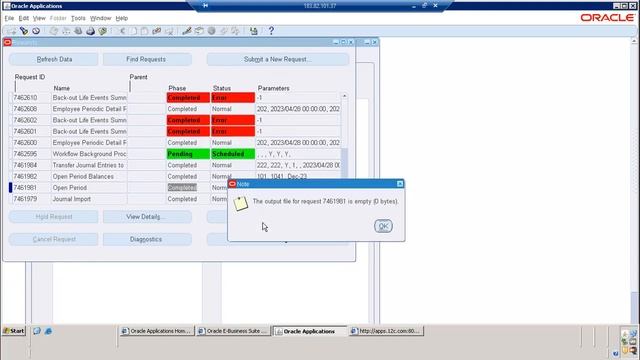Click the Parameters cell for request 7461984

coord(298,165)
